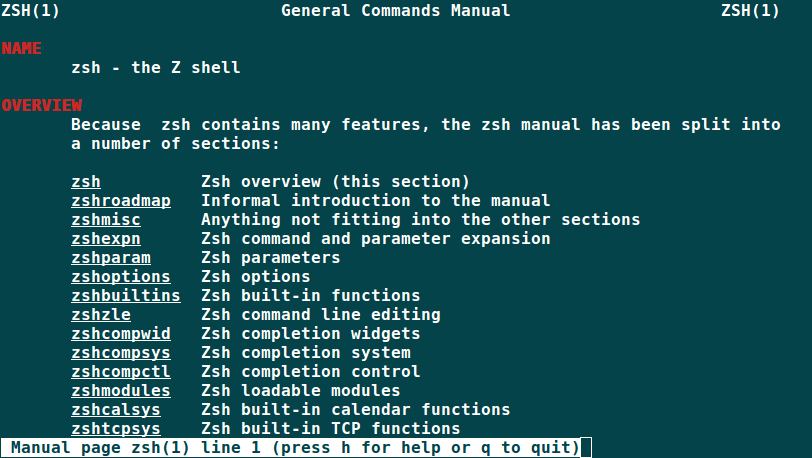Screen dimensions: 812x458
Task: Select the zshcompctl section link
Action: point(121,372)
